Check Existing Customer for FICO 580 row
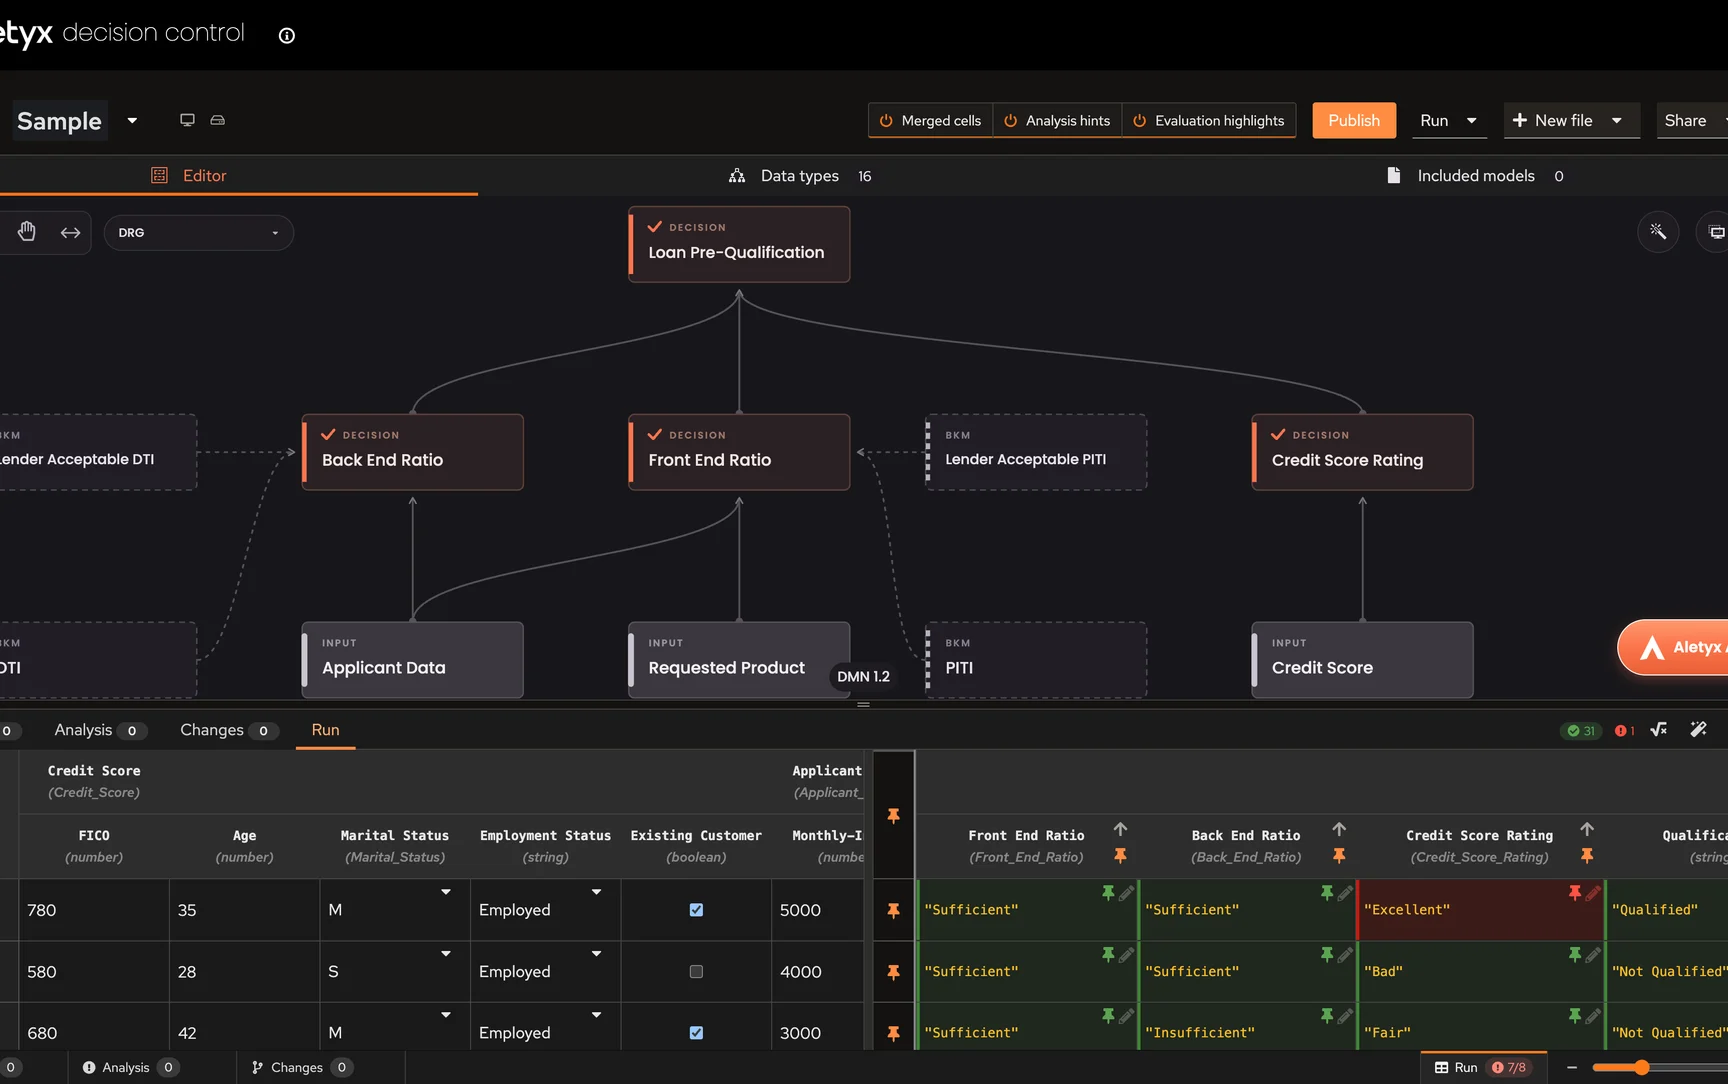The height and width of the screenshot is (1084, 1728). [696, 972]
